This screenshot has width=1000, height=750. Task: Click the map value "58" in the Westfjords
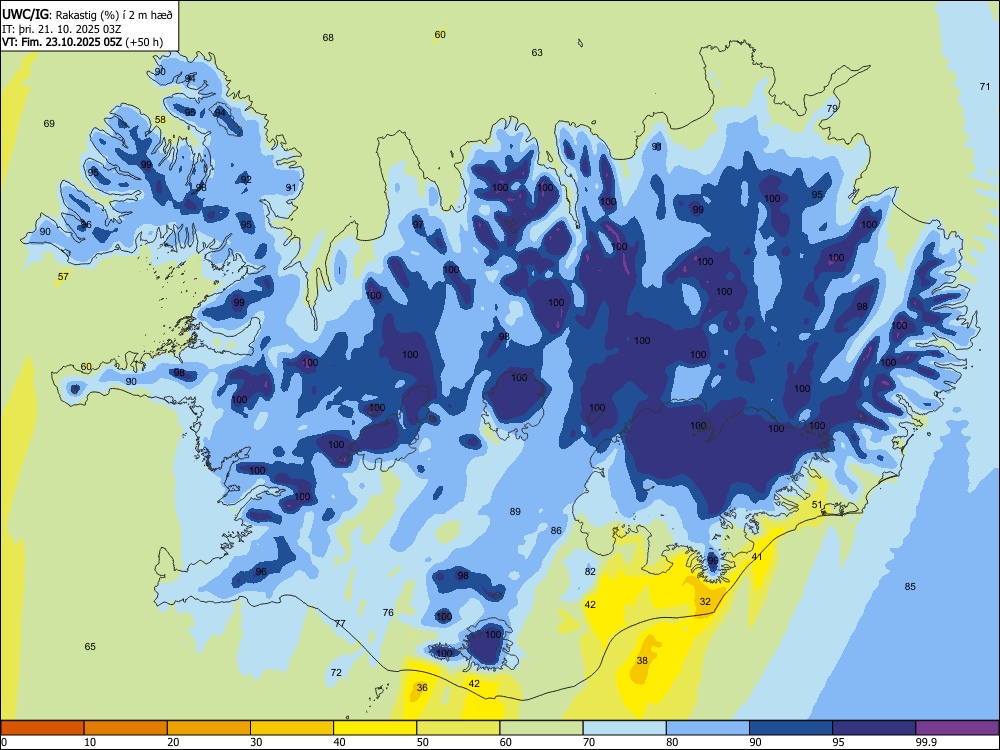pos(160,119)
